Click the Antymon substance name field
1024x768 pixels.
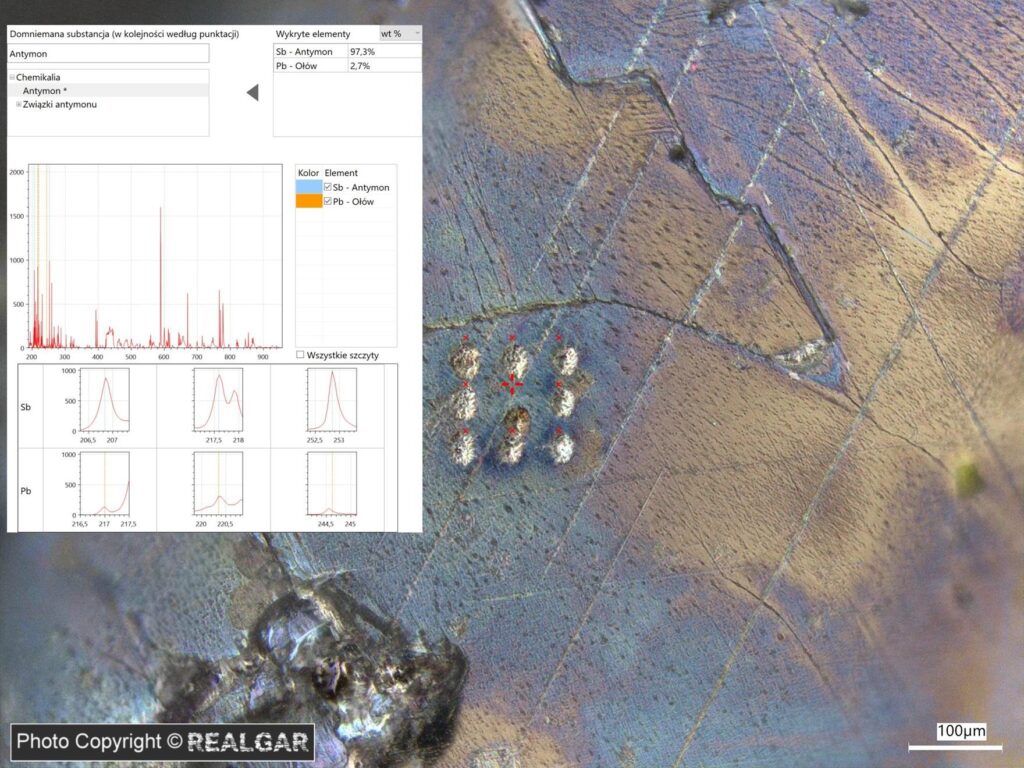tap(108, 54)
